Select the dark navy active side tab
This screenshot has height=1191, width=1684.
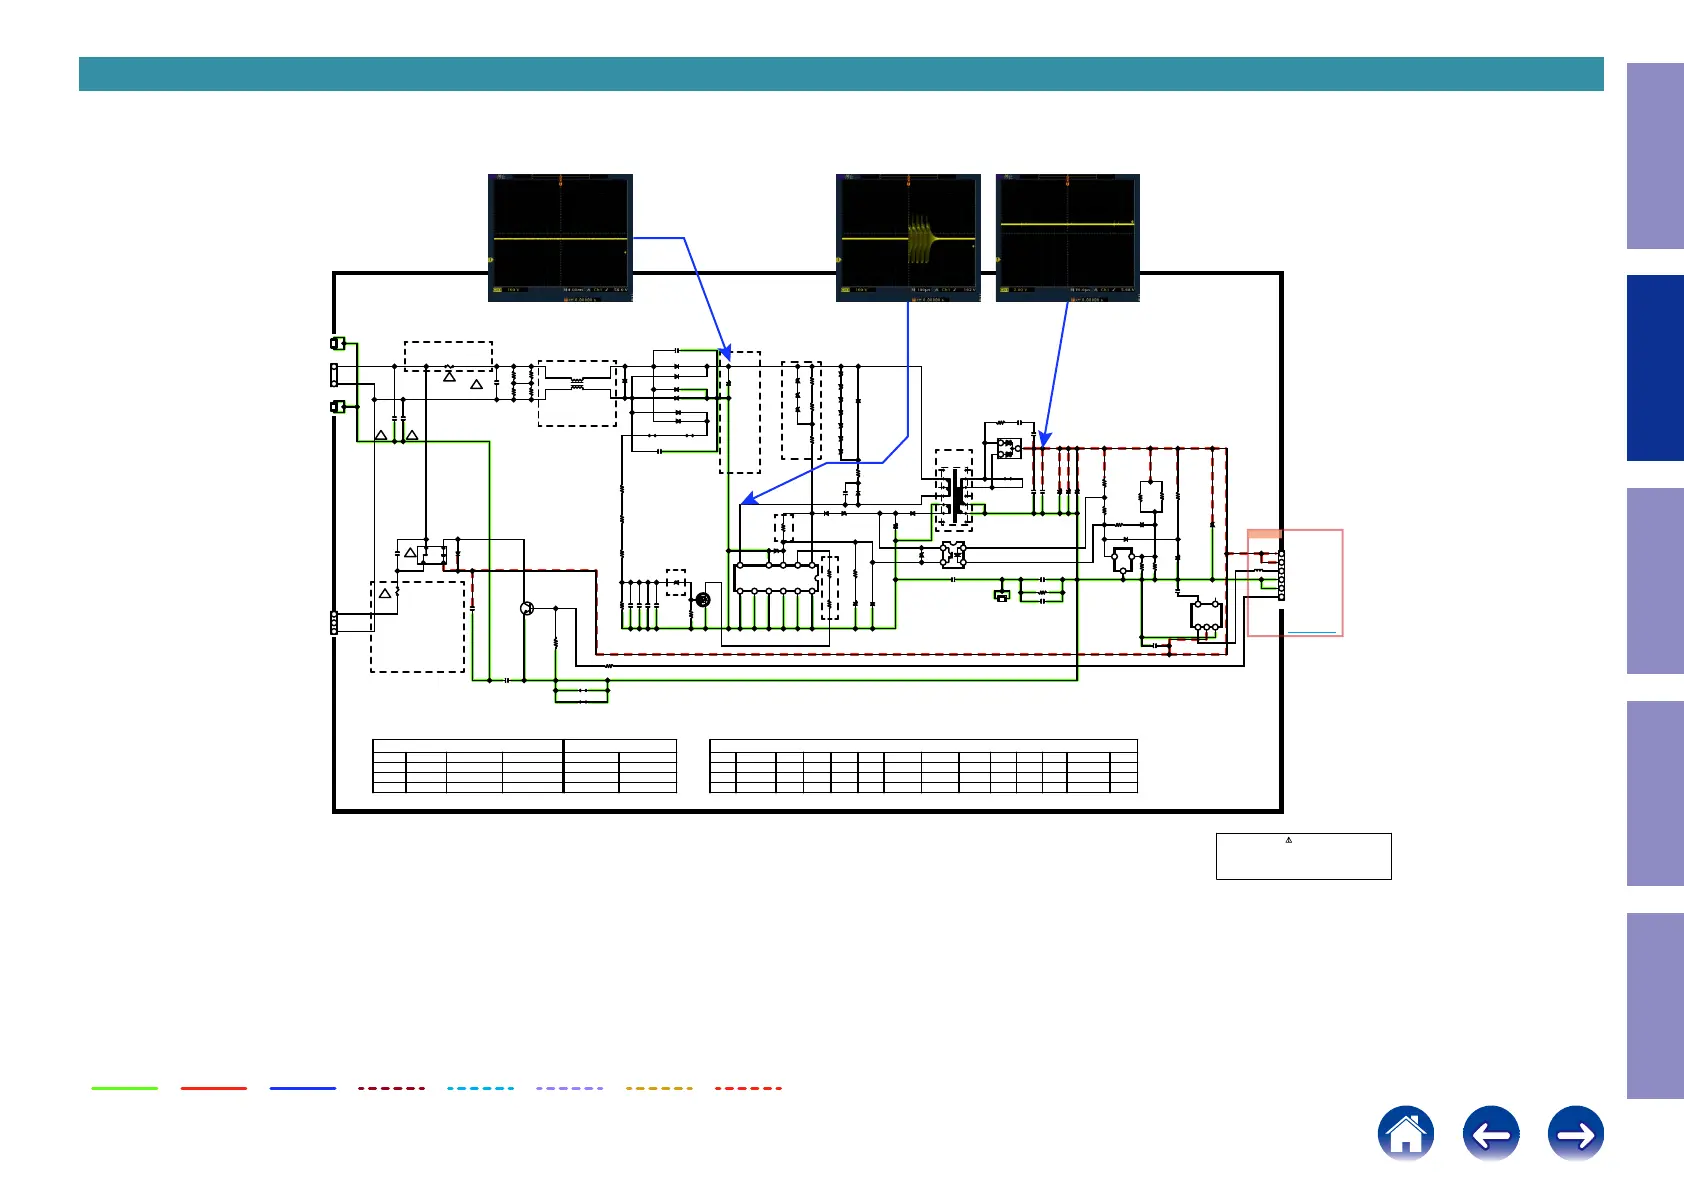1655,368
